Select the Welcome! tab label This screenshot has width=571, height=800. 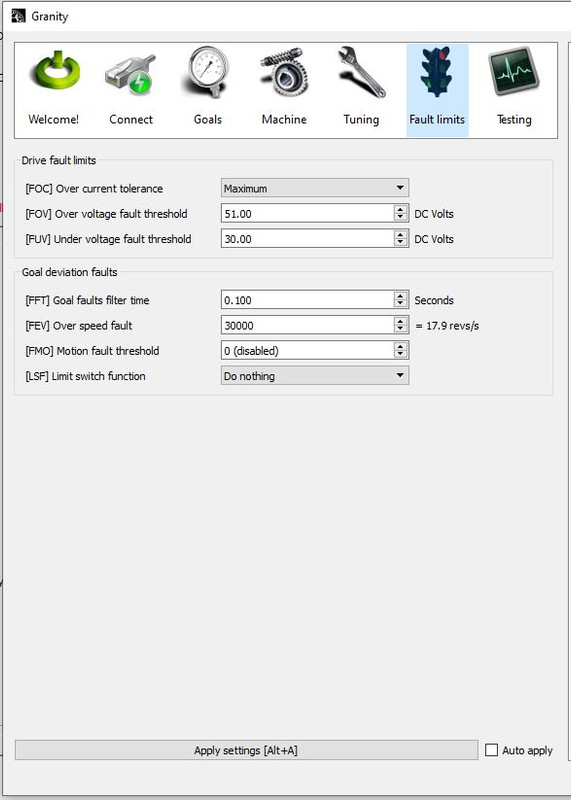point(54,119)
